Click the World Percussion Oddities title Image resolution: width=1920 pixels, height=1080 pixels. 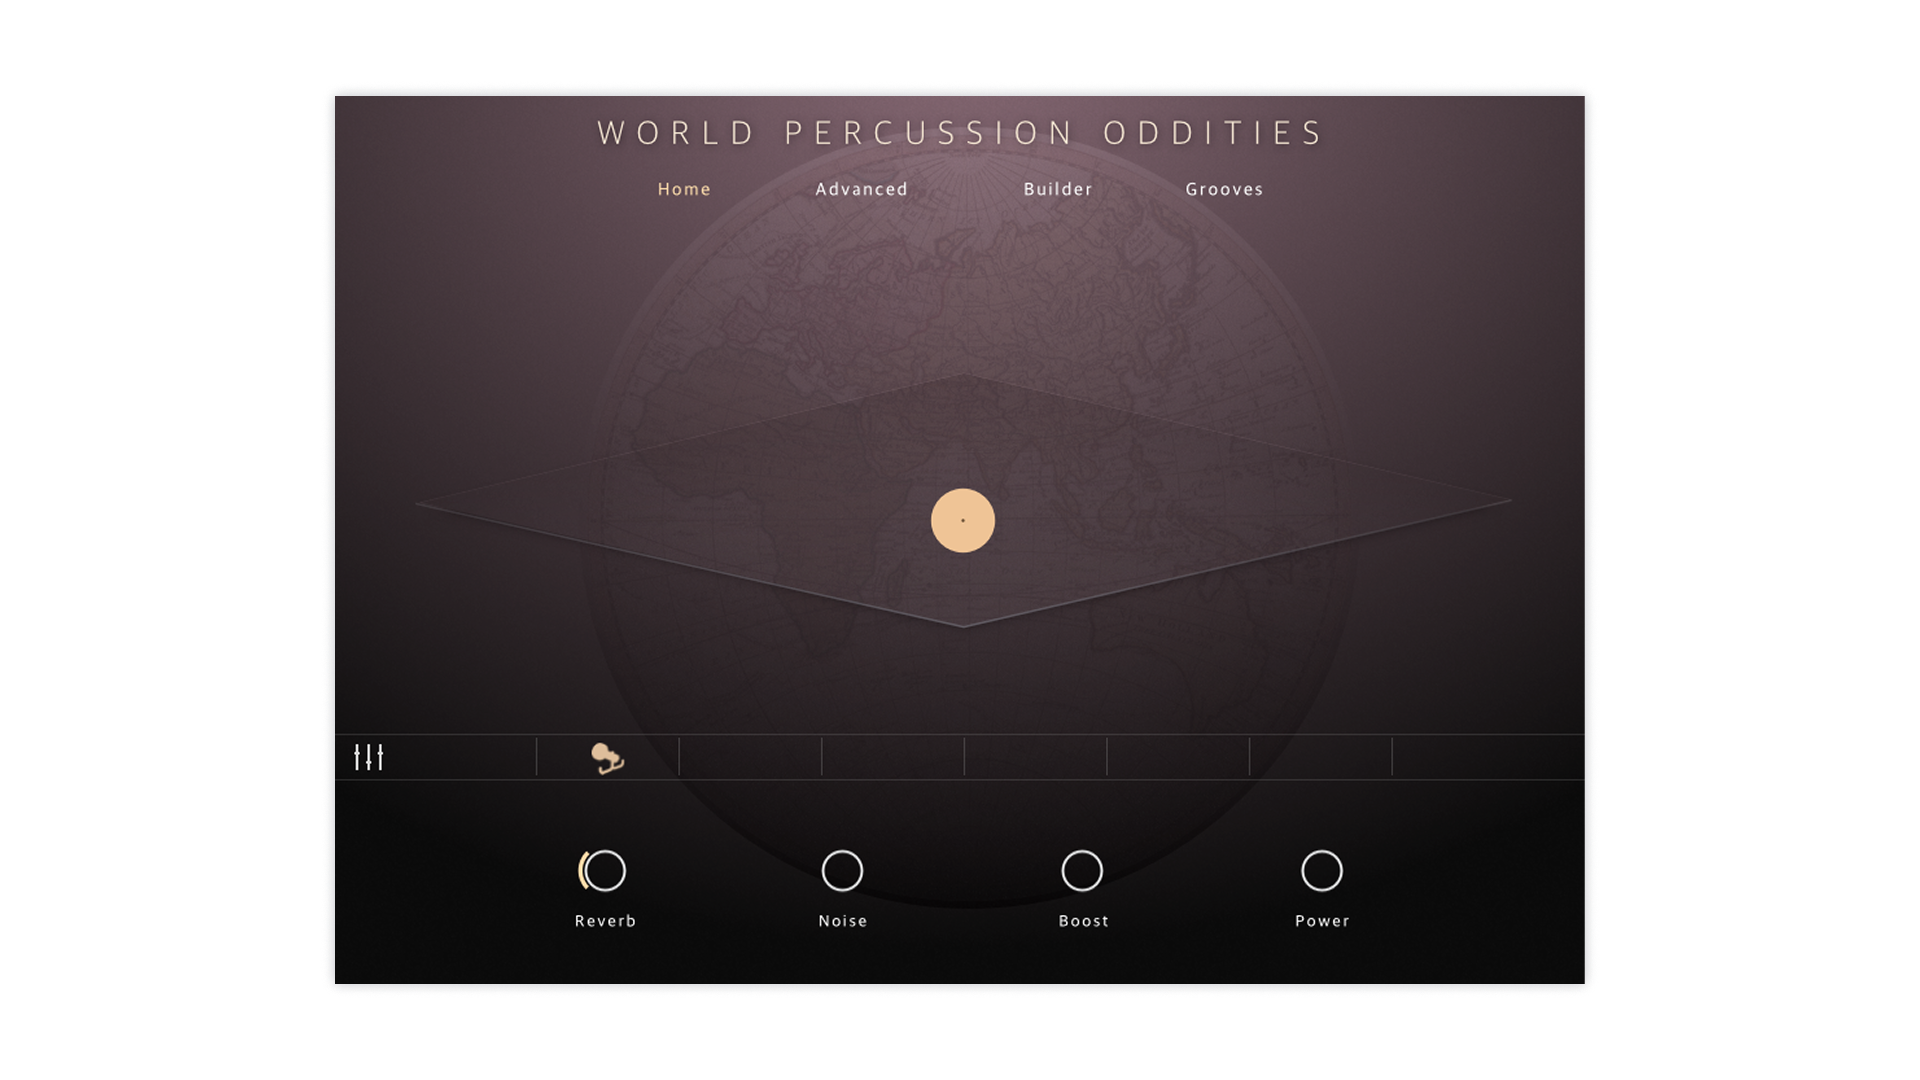(x=960, y=133)
